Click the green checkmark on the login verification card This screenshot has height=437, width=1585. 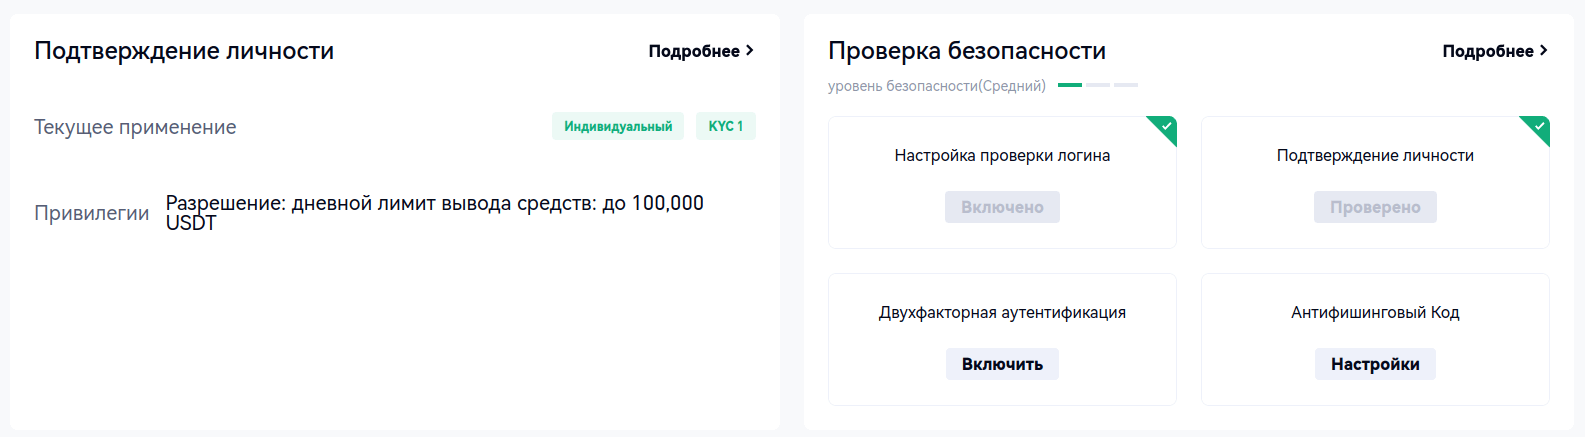pos(1166,126)
